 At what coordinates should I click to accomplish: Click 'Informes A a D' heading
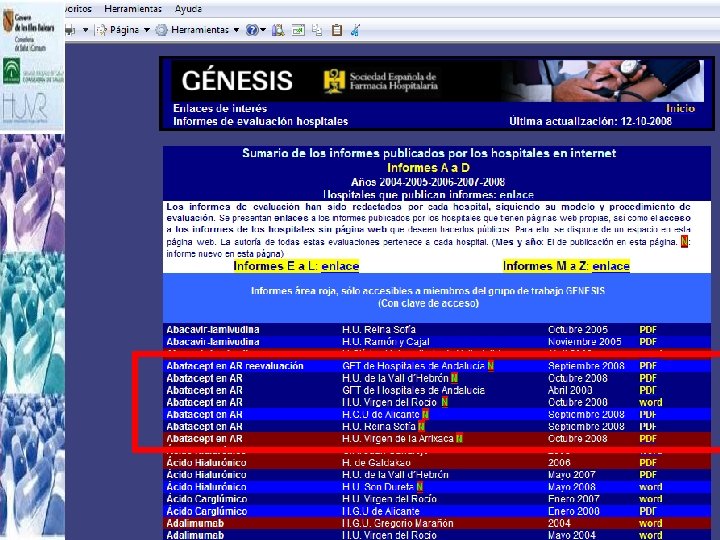(428, 168)
